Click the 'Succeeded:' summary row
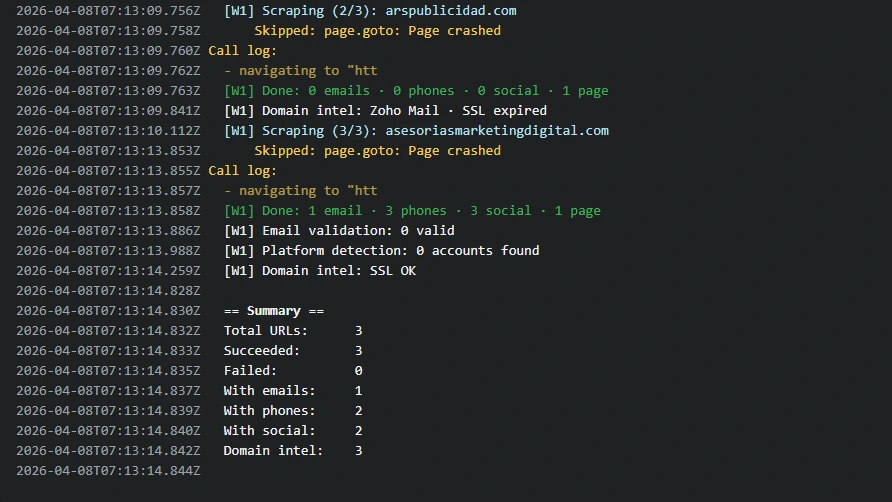Image resolution: width=892 pixels, height=502 pixels. coord(293,351)
